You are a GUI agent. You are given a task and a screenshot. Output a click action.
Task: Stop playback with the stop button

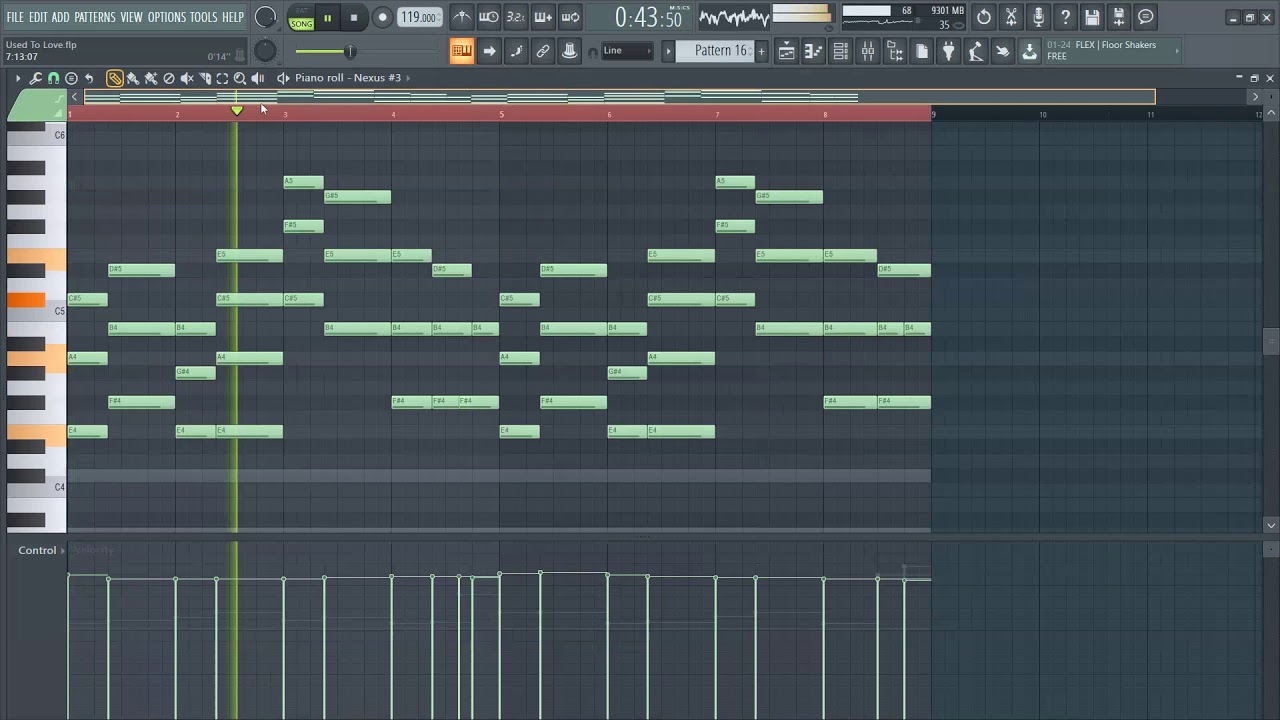(354, 18)
